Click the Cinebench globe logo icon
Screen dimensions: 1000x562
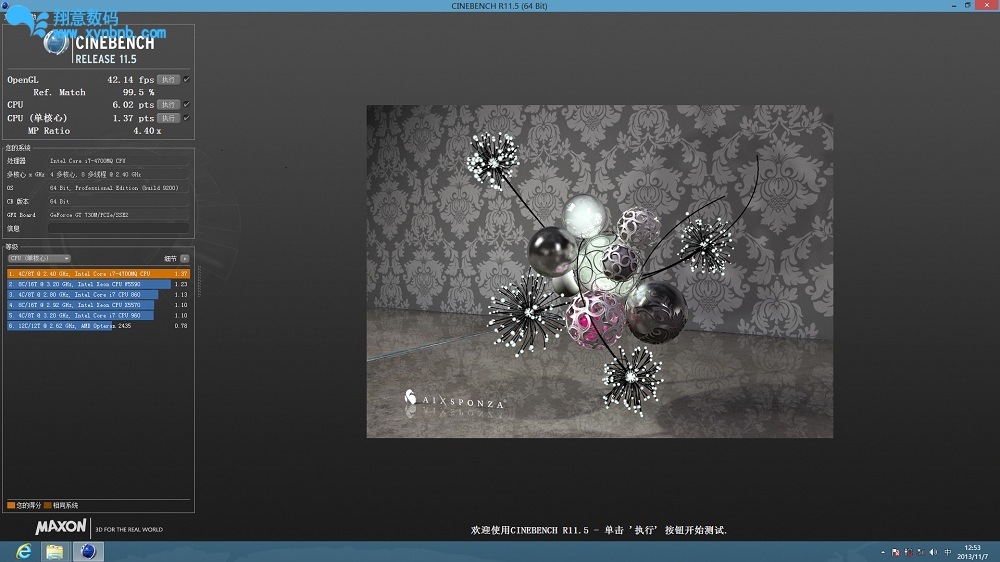coord(55,43)
